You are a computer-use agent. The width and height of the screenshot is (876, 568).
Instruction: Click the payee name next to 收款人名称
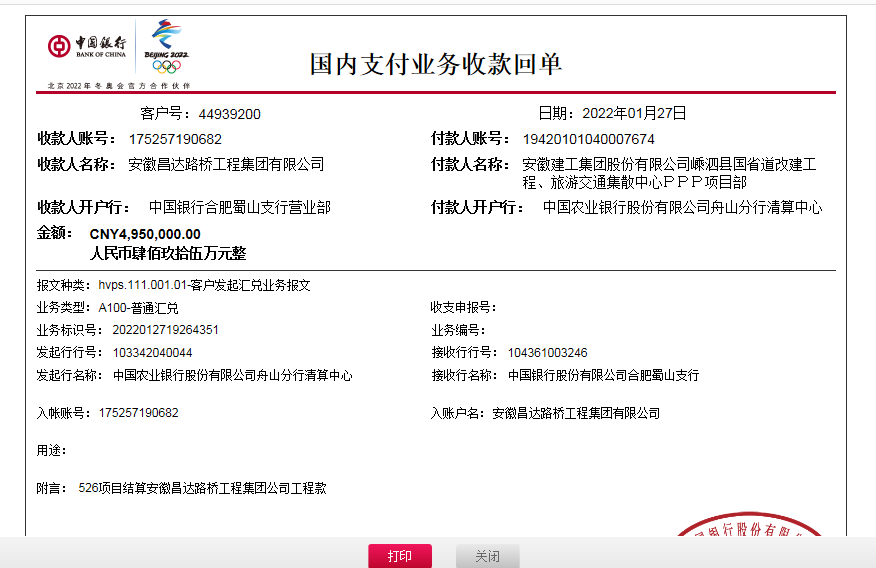[226, 164]
